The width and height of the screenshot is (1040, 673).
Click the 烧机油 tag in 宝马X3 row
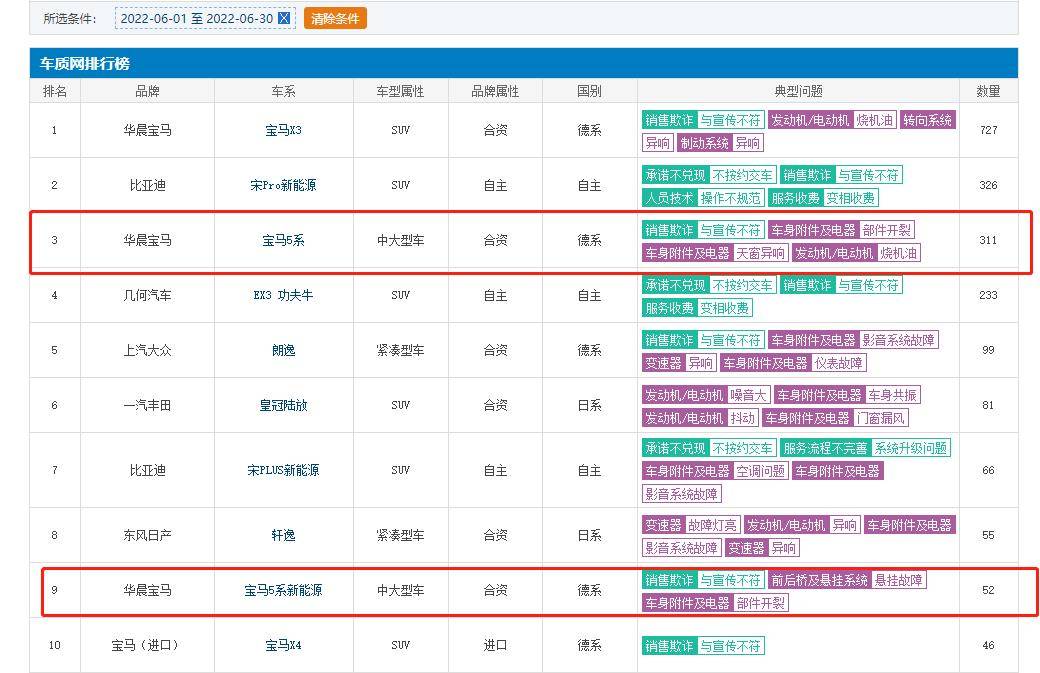pyautogui.click(x=875, y=121)
